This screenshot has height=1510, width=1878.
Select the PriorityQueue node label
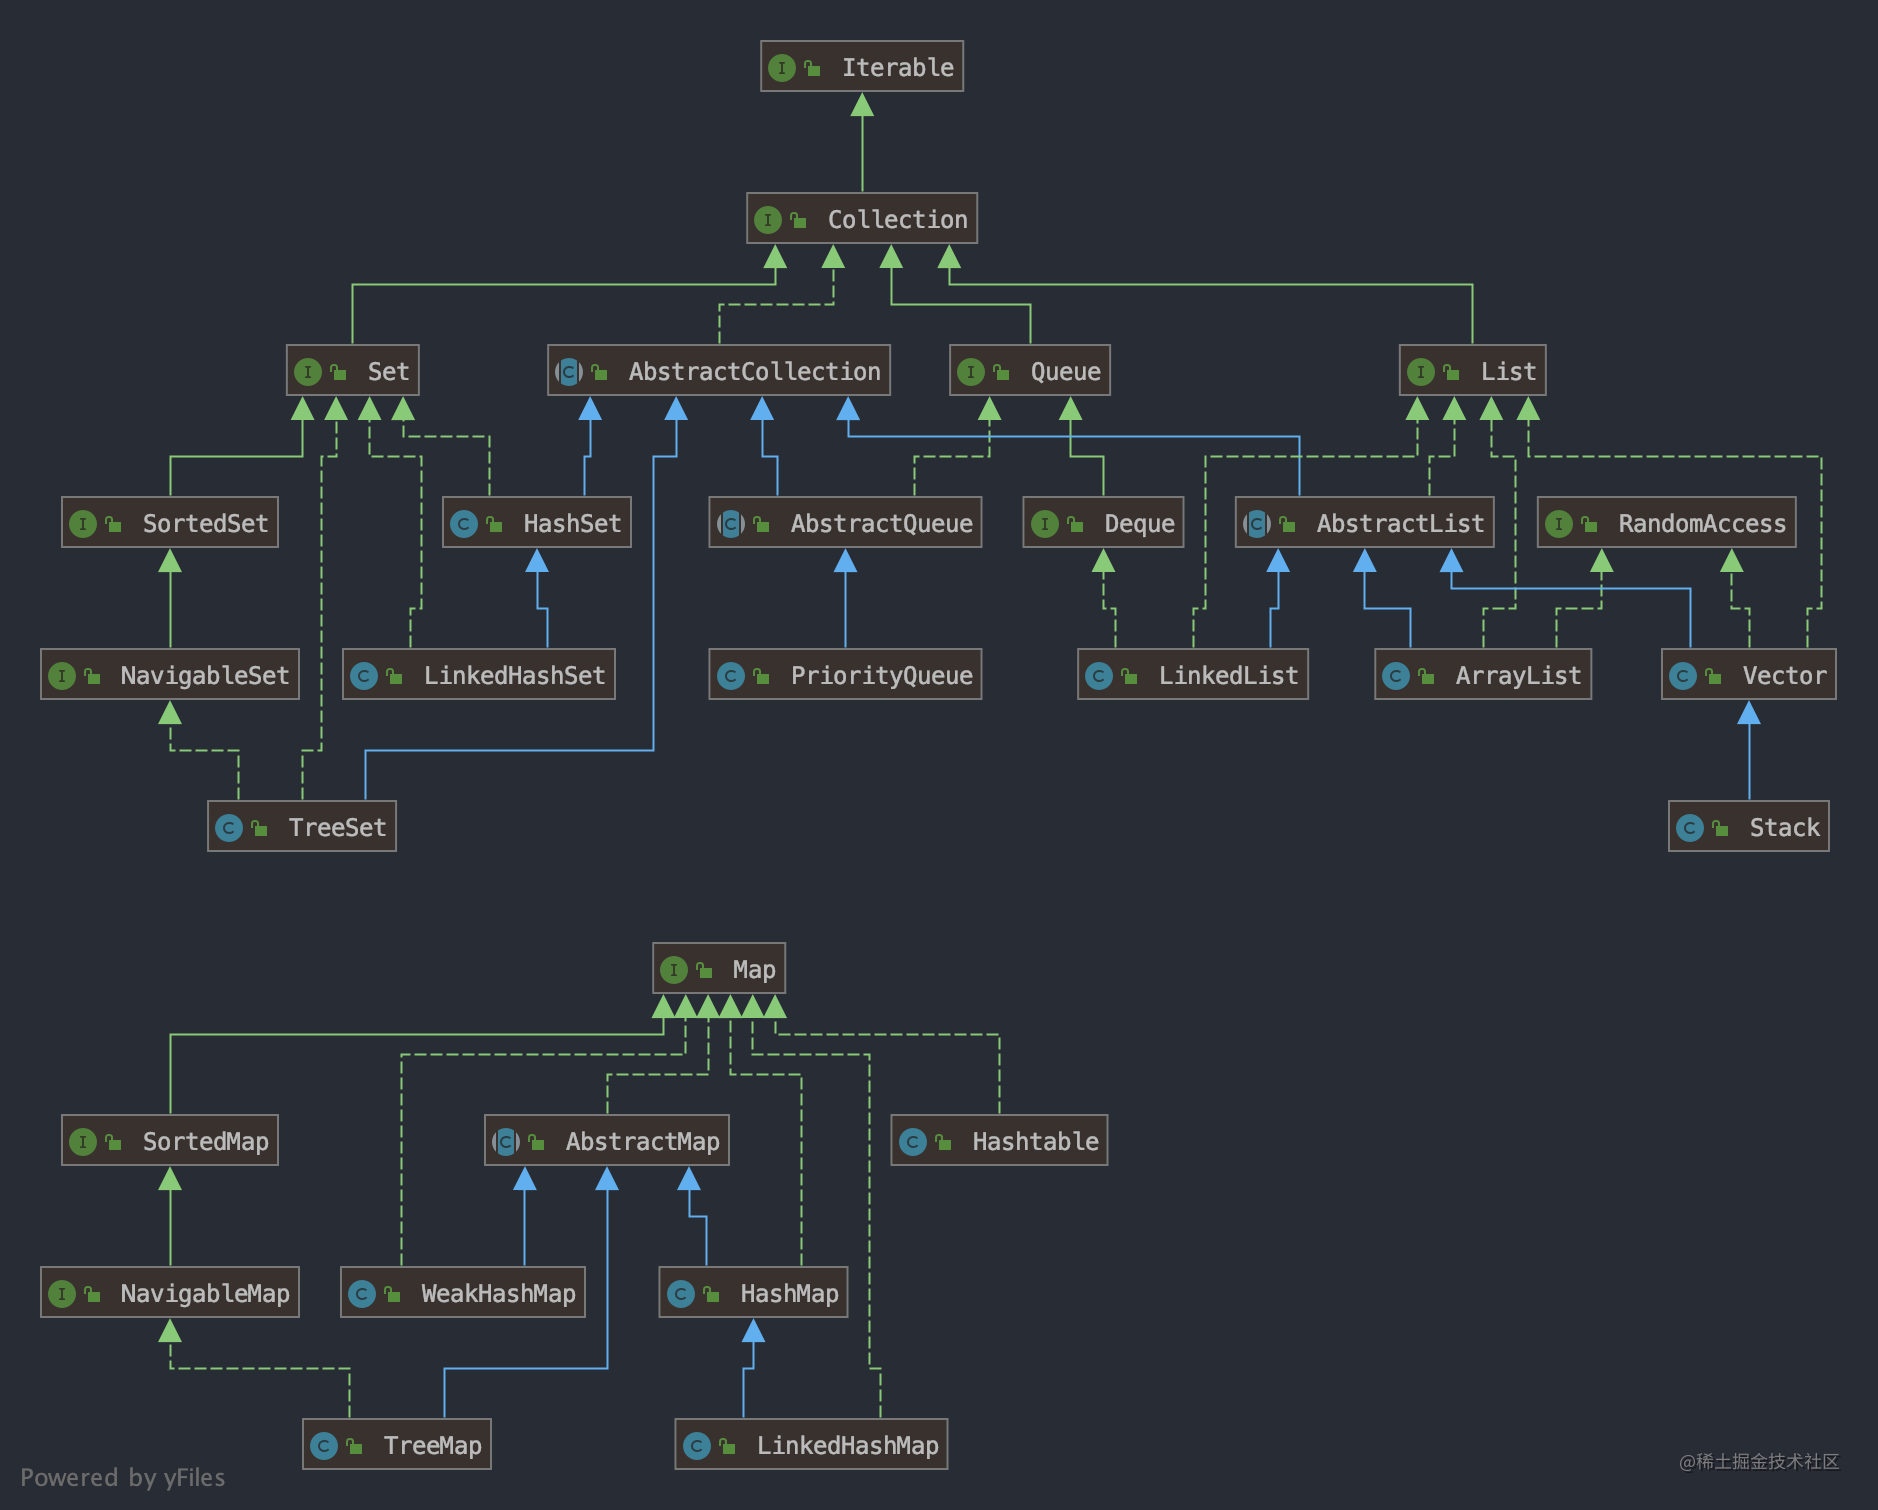880,675
